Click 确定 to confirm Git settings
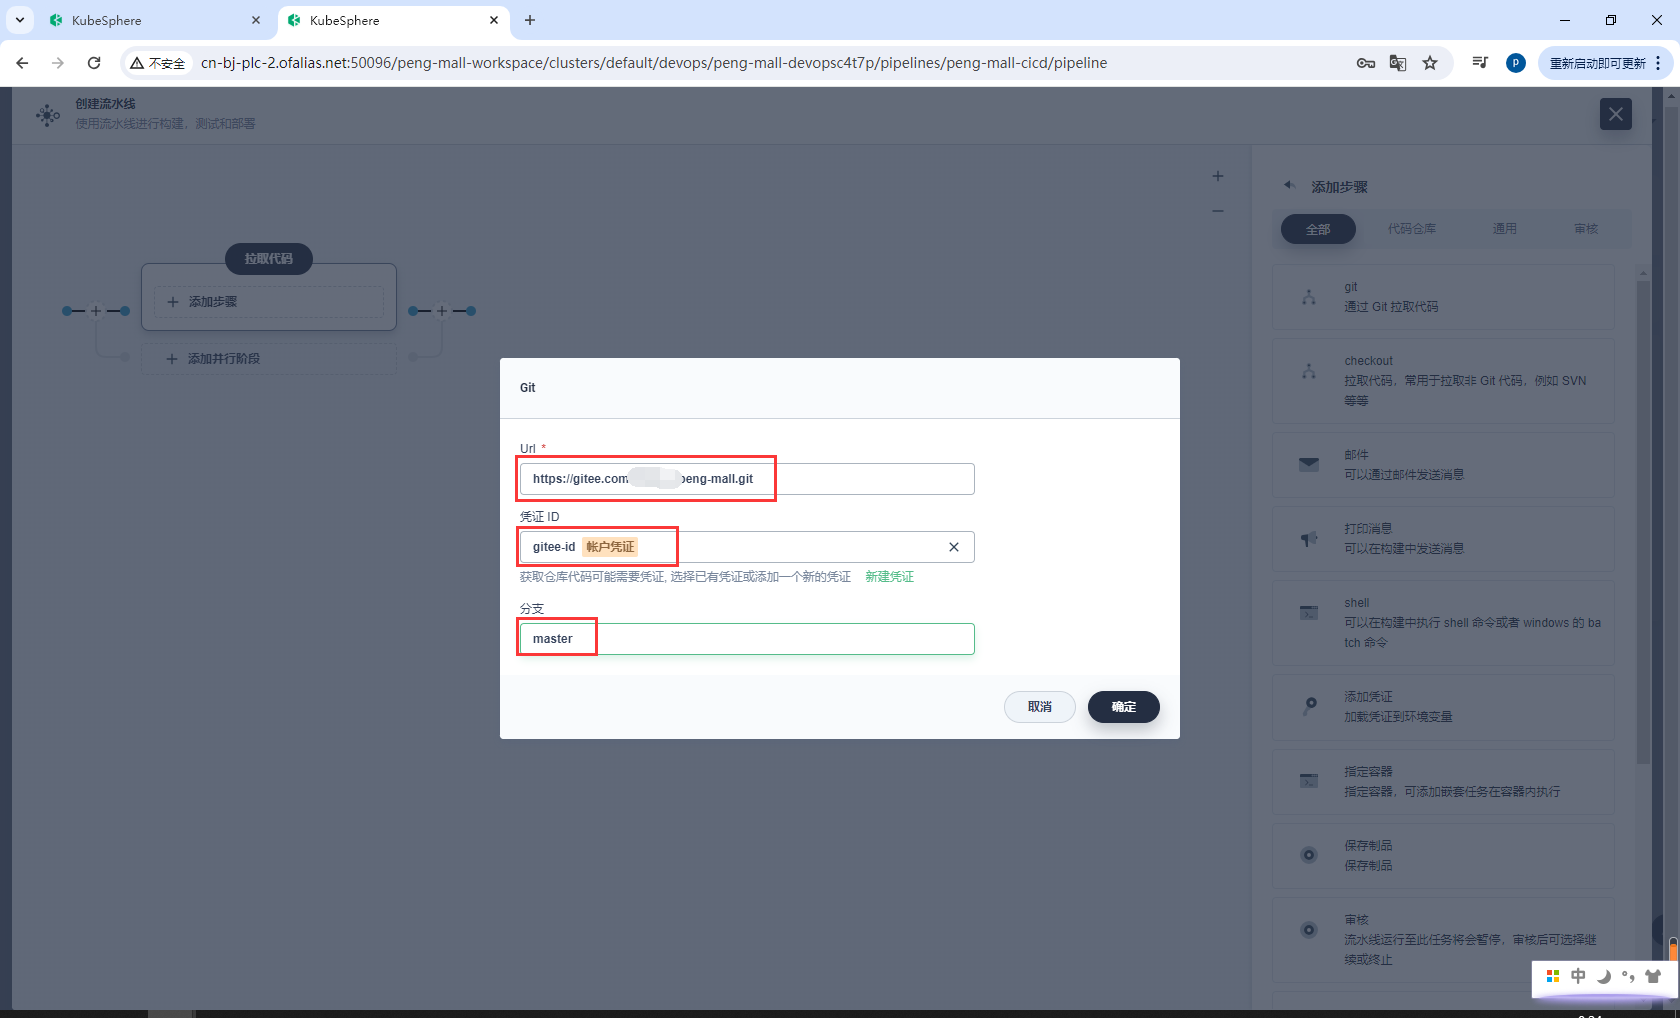 [1124, 707]
